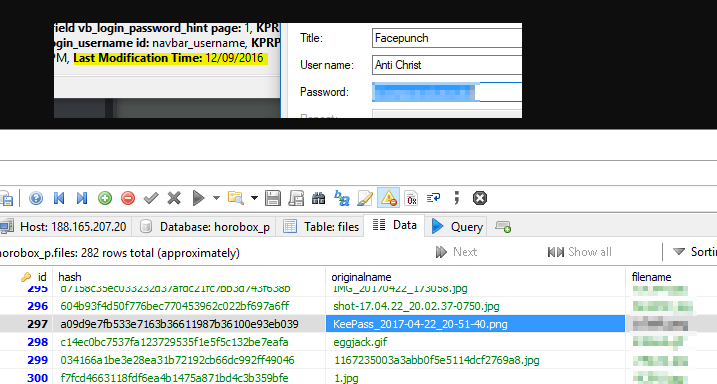
Task: Select row id 297
Action: point(37,324)
